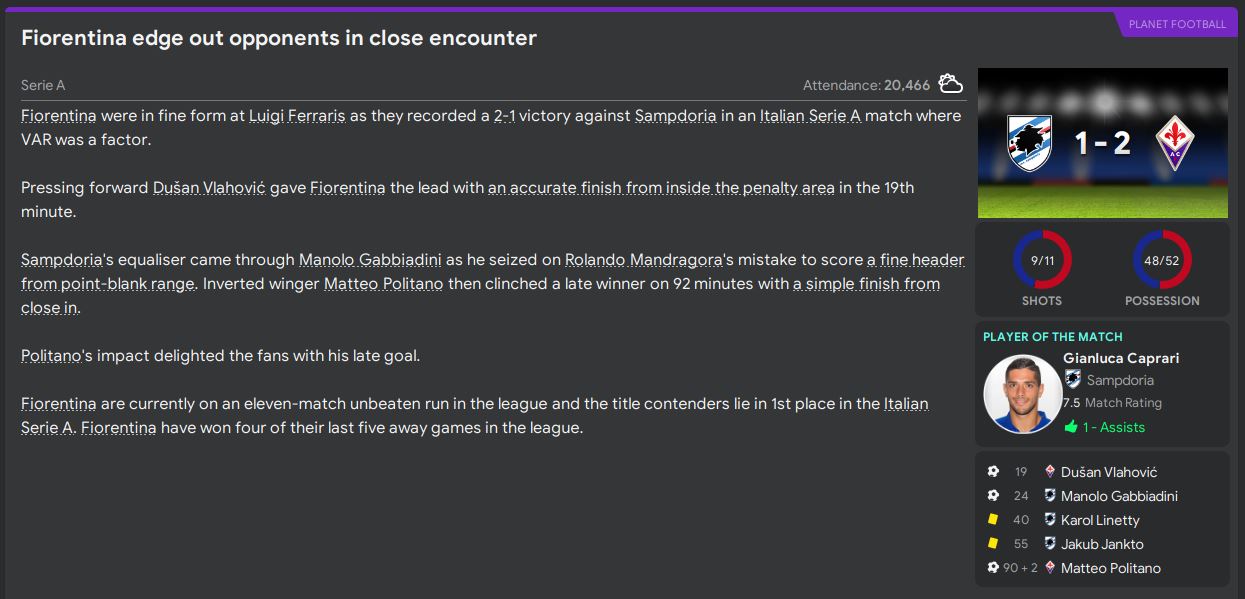The height and width of the screenshot is (599, 1245).
Task: Click the 1 - 2 scoreline
Action: coord(1102,143)
